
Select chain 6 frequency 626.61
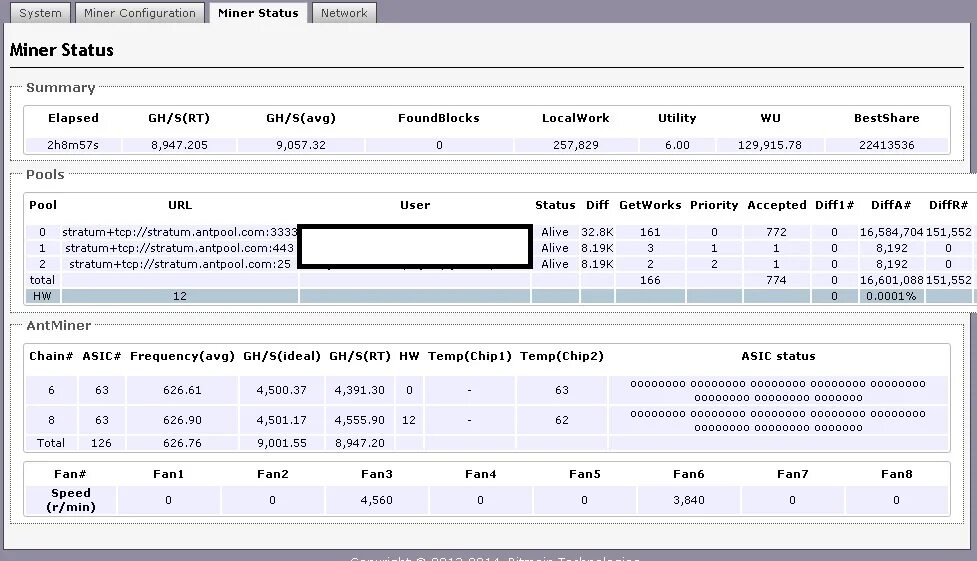tap(182, 390)
